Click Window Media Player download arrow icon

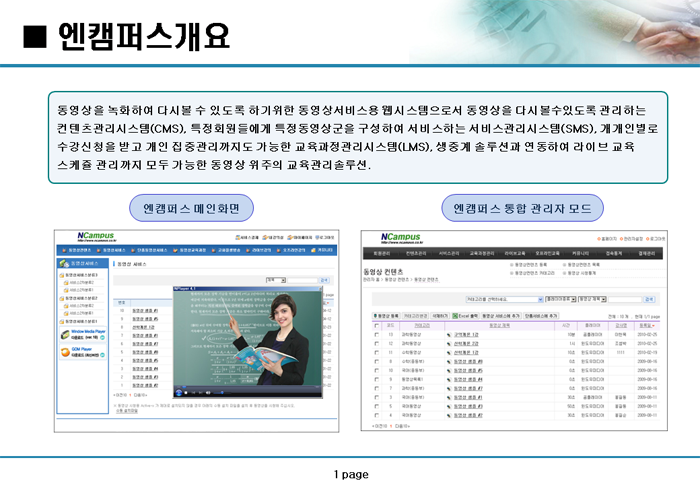[x=102, y=338]
